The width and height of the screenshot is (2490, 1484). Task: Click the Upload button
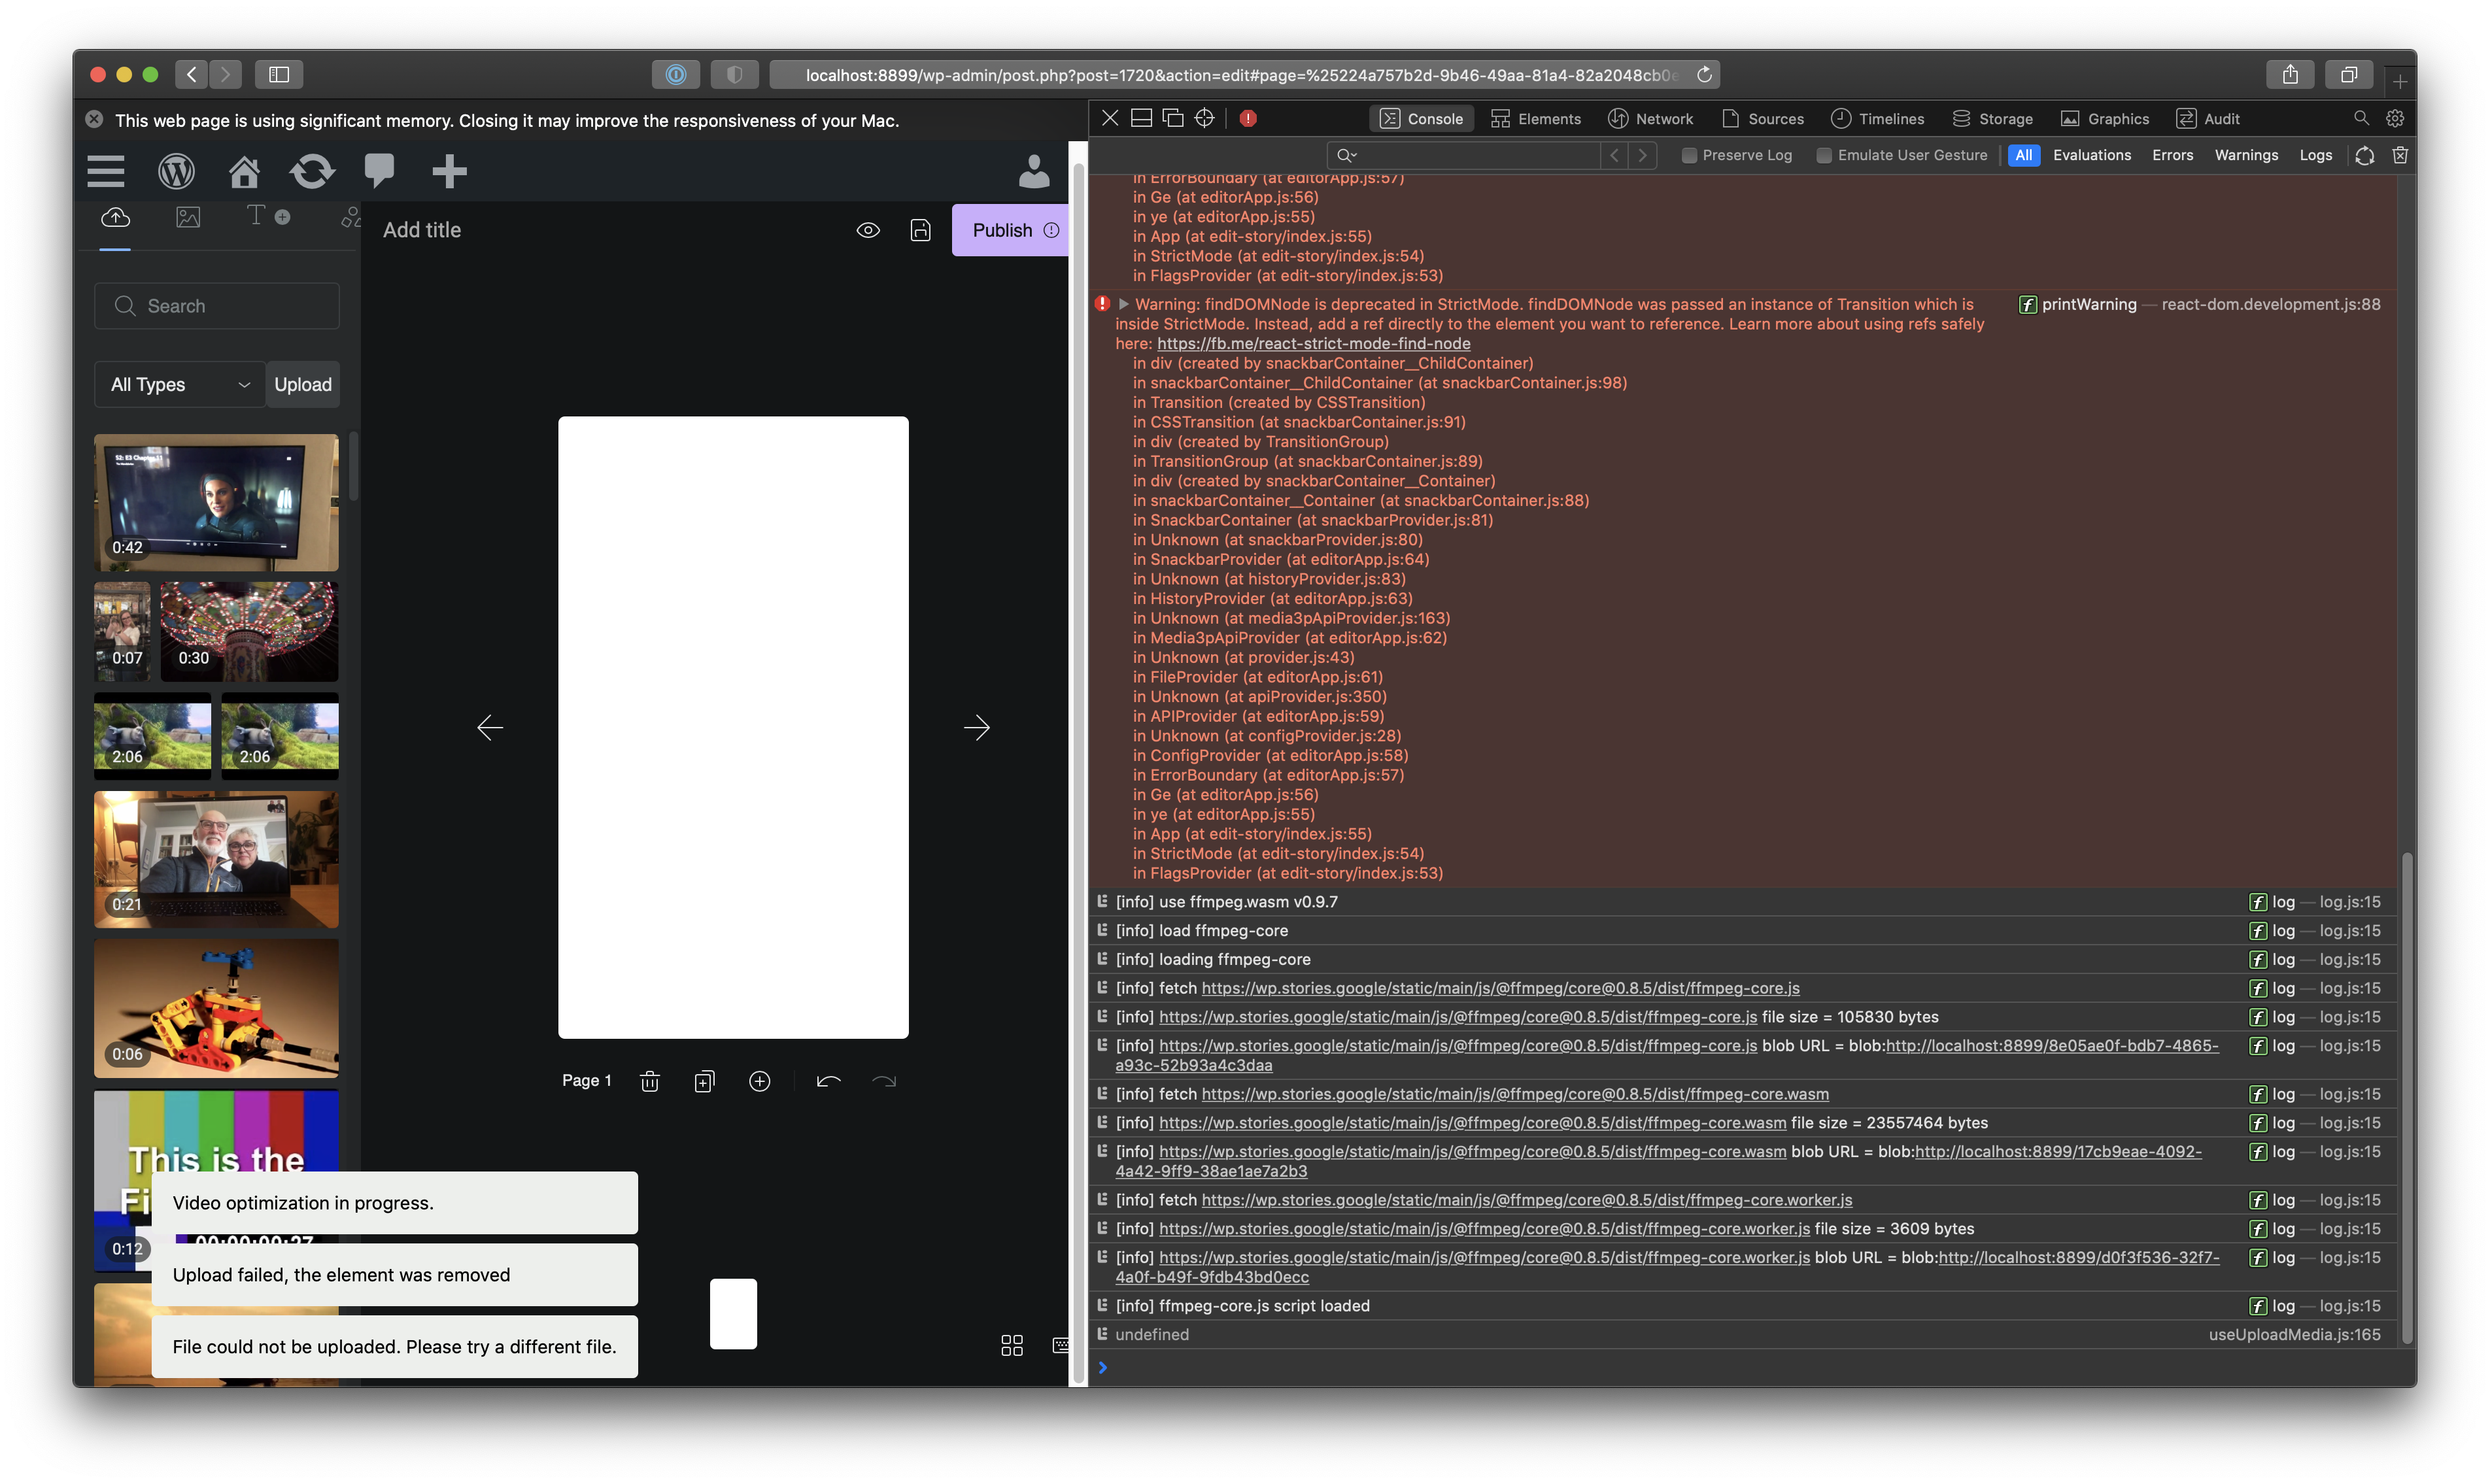pyautogui.click(x=303, y=384)
